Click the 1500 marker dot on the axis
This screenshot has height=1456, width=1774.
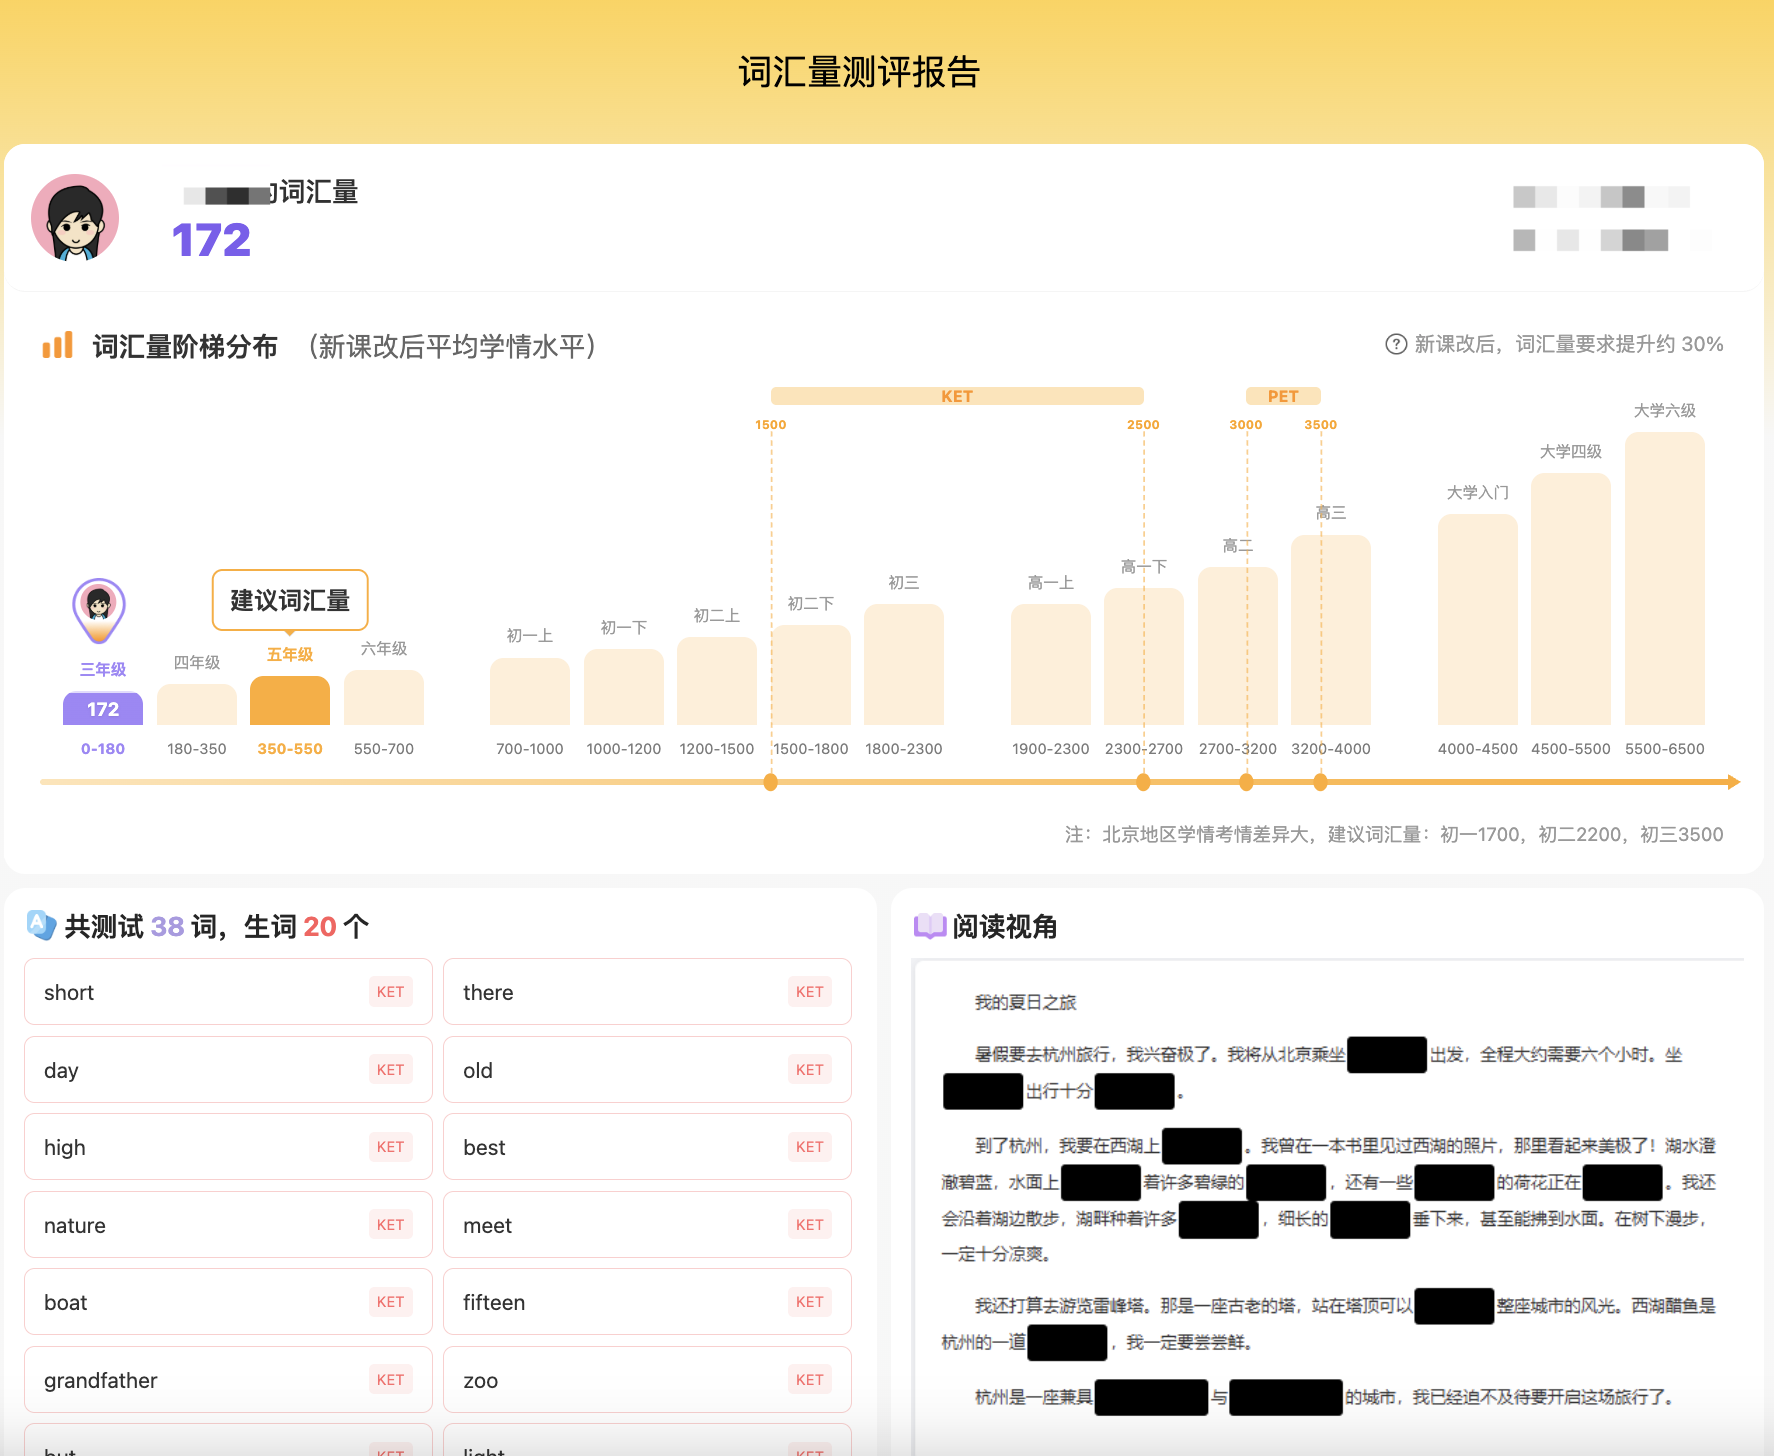point(771,782)
